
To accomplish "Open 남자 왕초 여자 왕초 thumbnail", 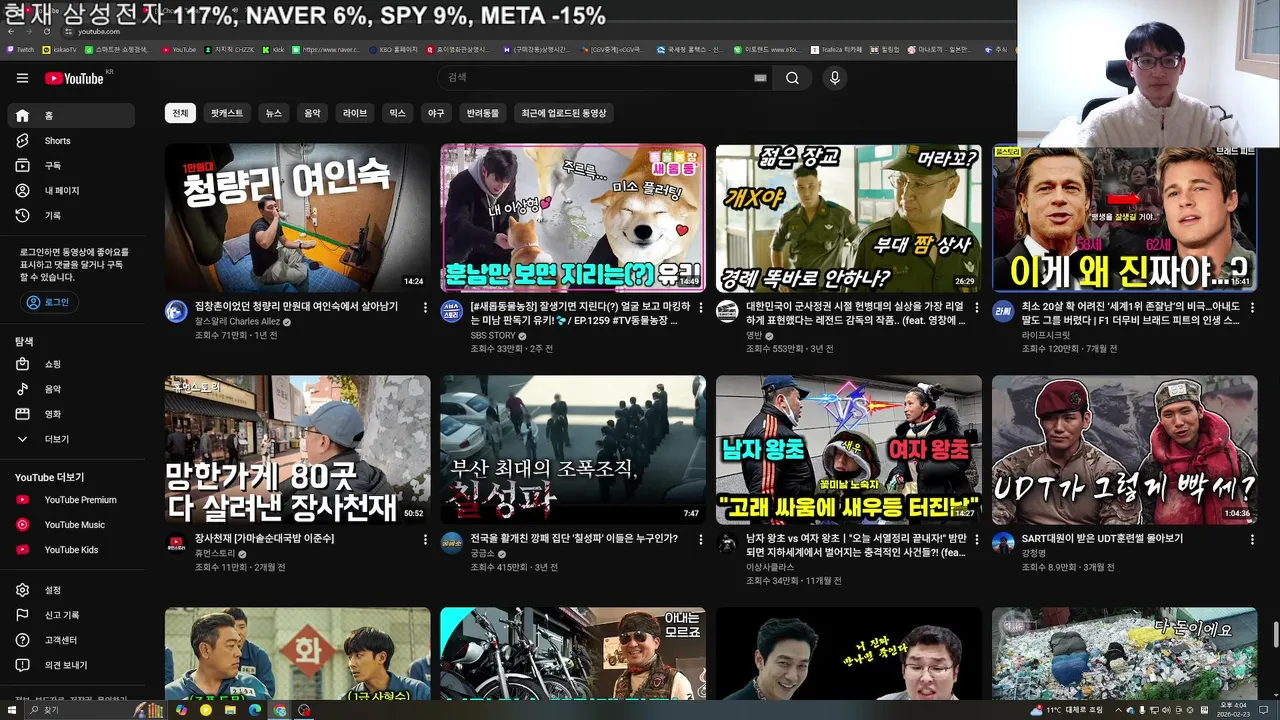I will 848,450.
